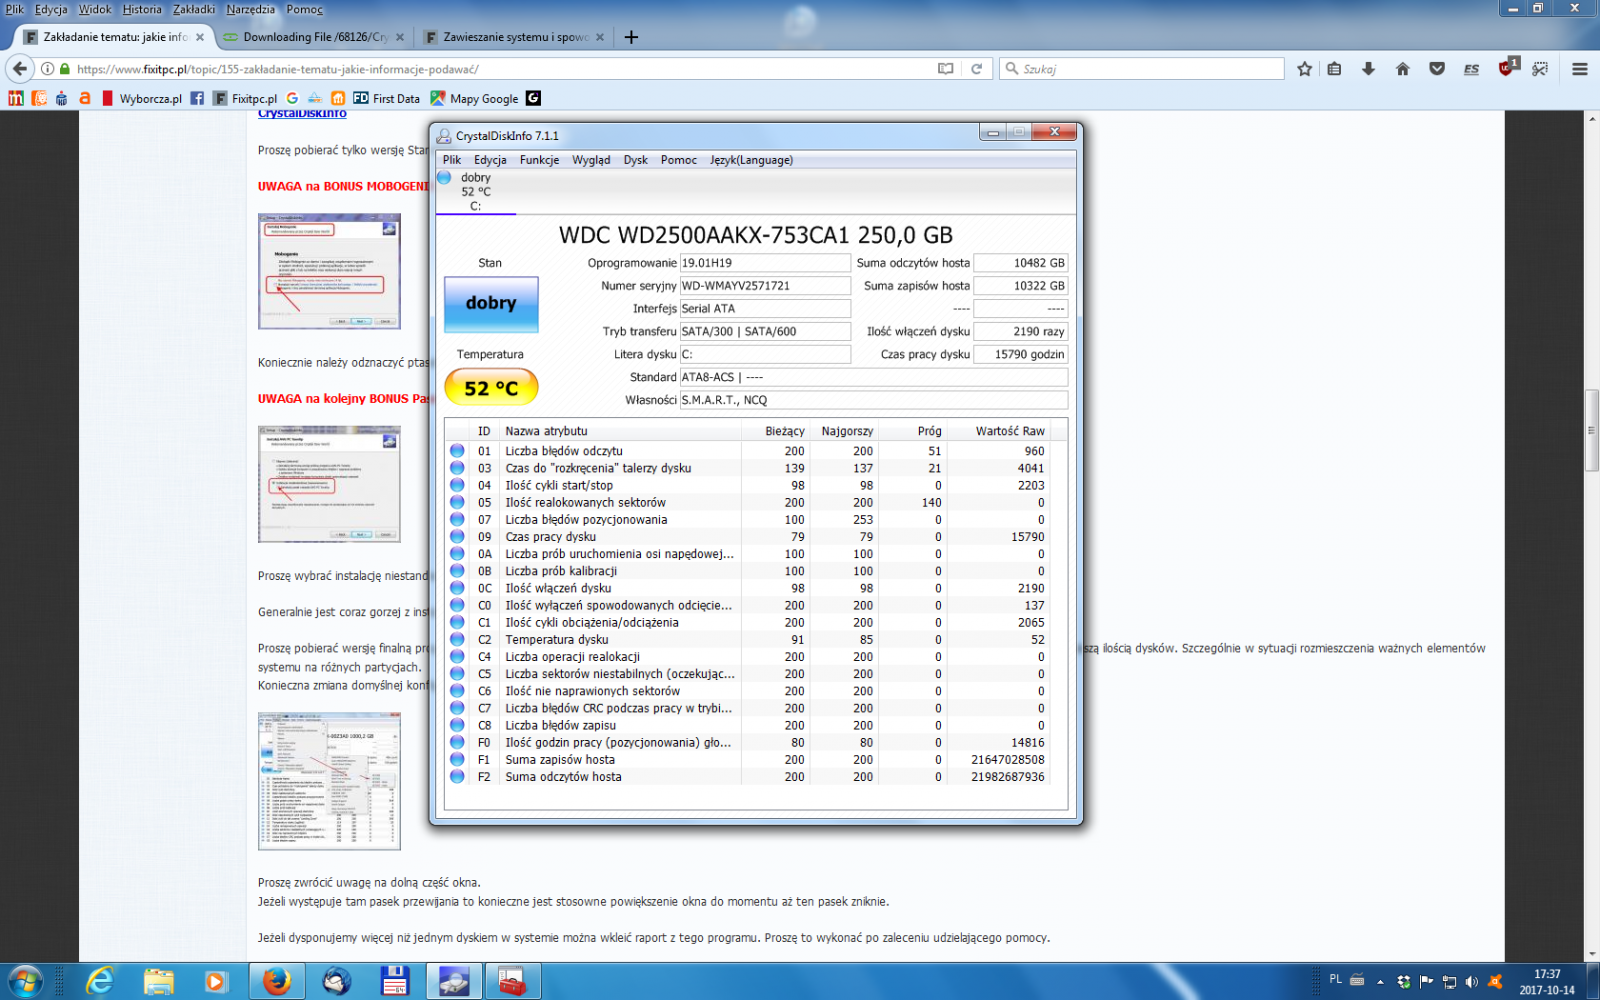Open the Mobogenie warning thumbnail image
Screen dimensions: 1600x1000
pyautogui.click(x=329, y=271)
